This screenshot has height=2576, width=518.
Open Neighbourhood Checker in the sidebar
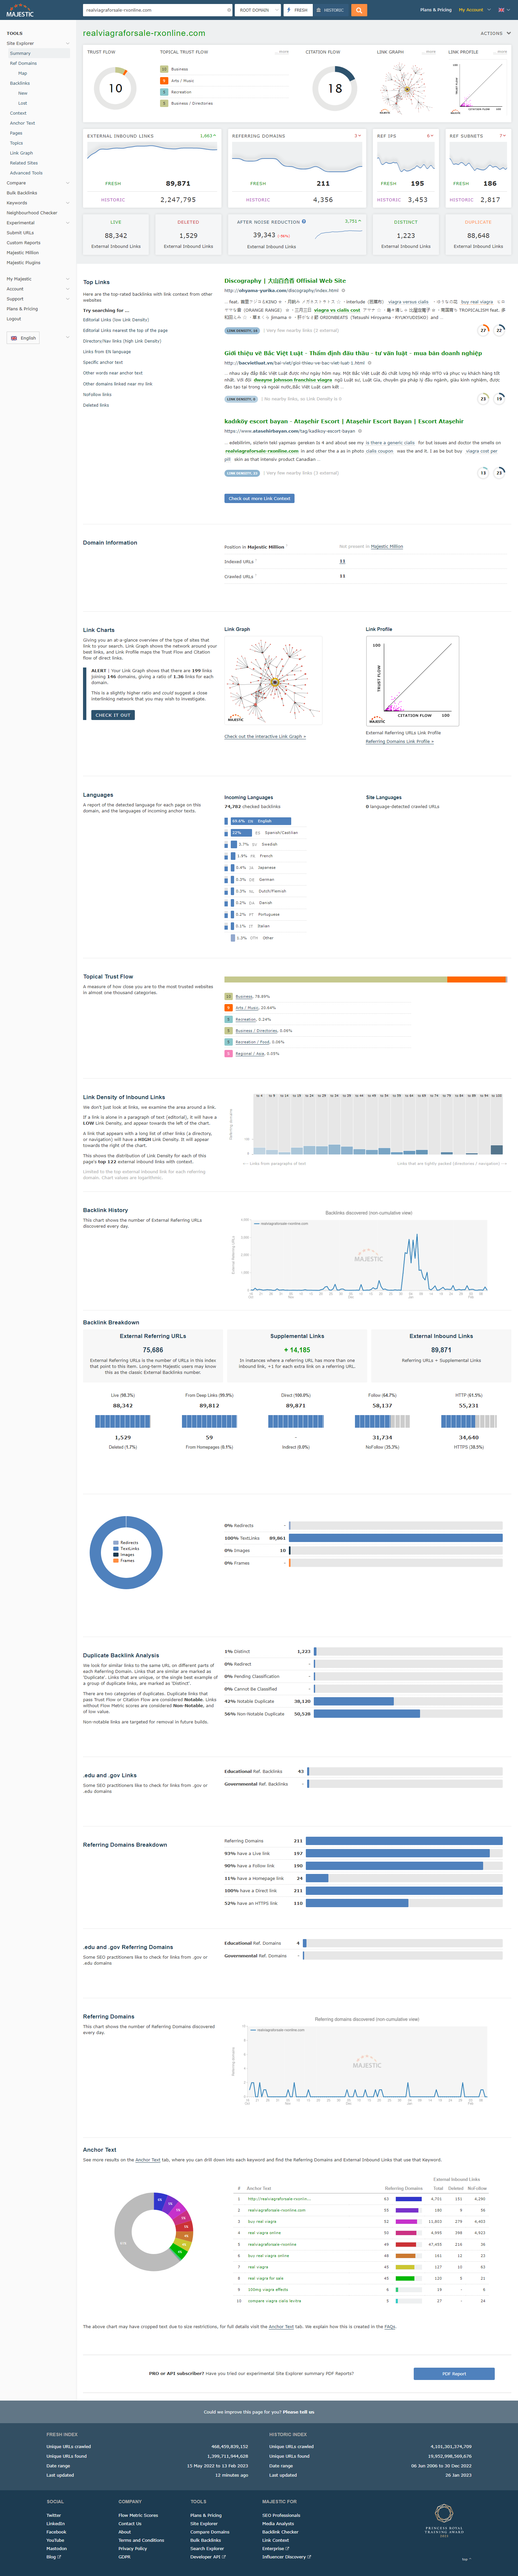pyautogui.click(x=32, y=213)
